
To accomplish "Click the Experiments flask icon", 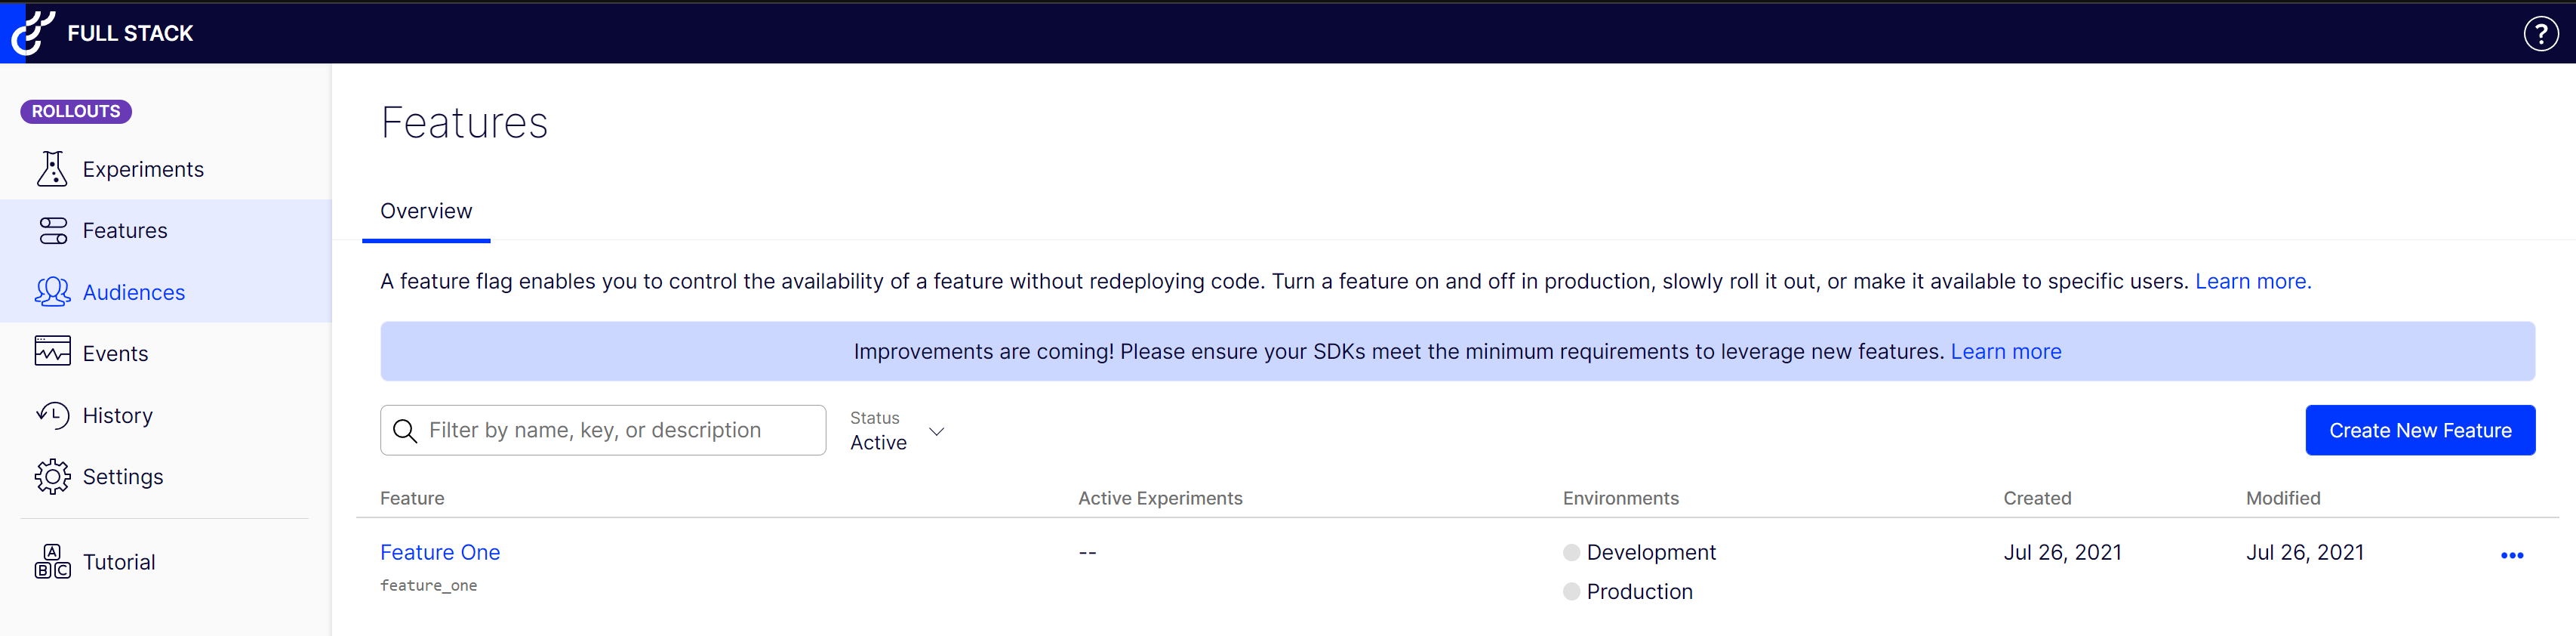I will [x=52, y=169].
